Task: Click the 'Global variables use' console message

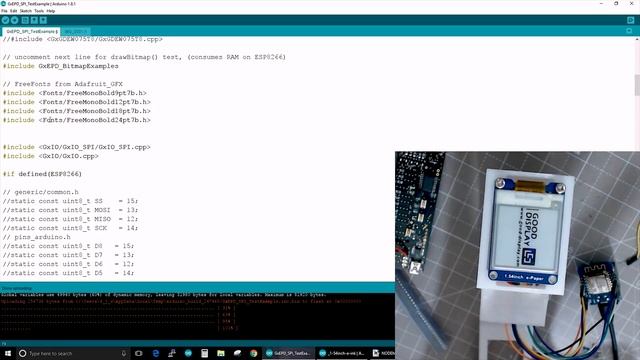Action: [164, 295]
